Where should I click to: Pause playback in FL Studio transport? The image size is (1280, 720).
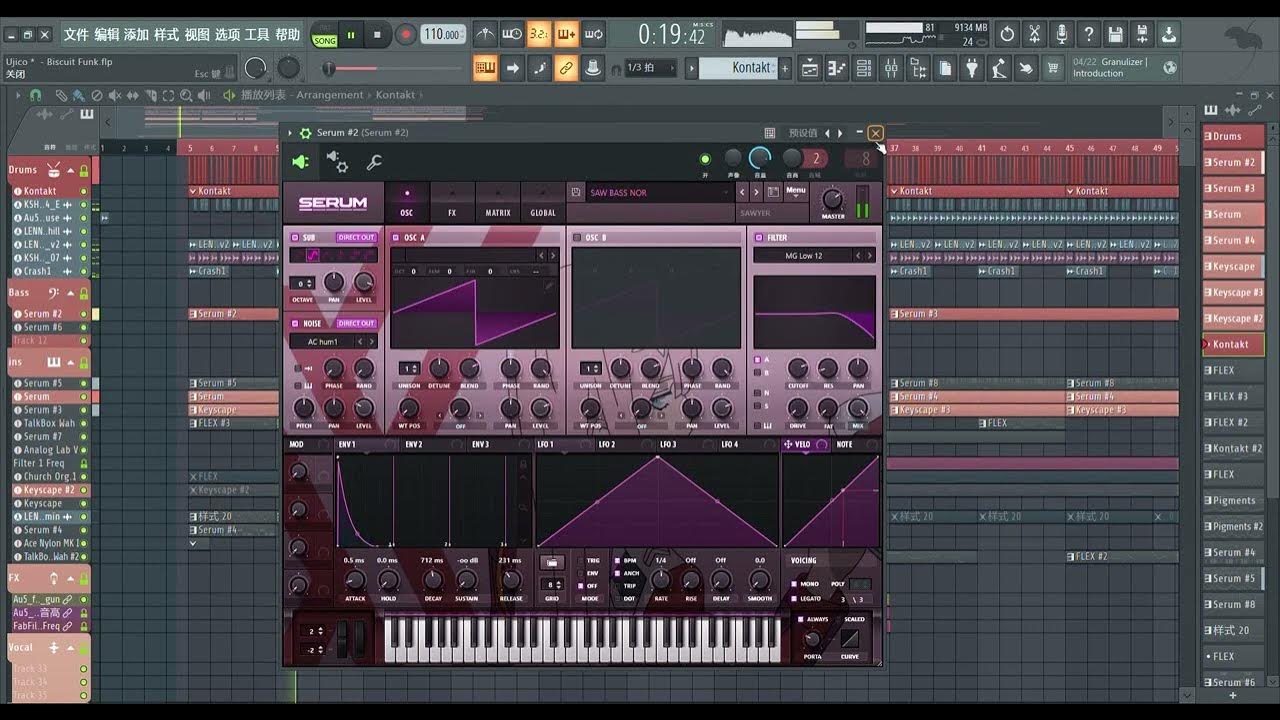pos(351,35)
